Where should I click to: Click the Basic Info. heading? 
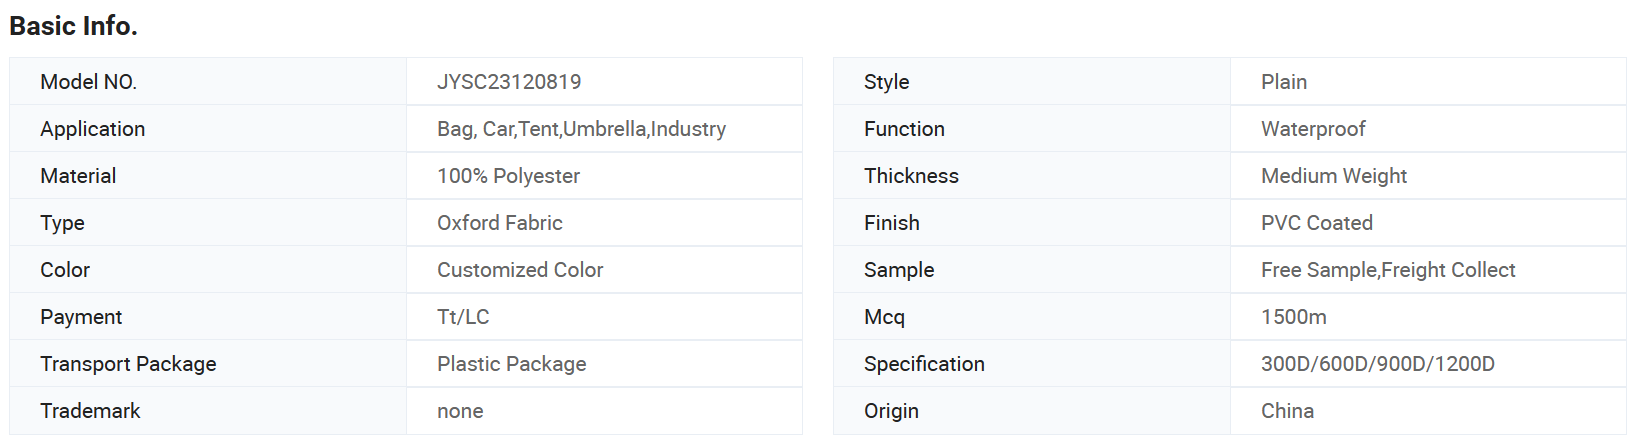(x=73, y=26)
